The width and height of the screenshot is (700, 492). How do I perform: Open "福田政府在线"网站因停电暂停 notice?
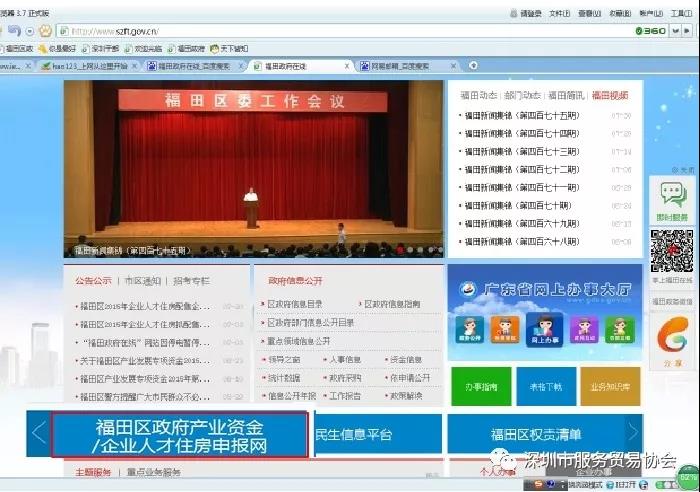point(146,343)
